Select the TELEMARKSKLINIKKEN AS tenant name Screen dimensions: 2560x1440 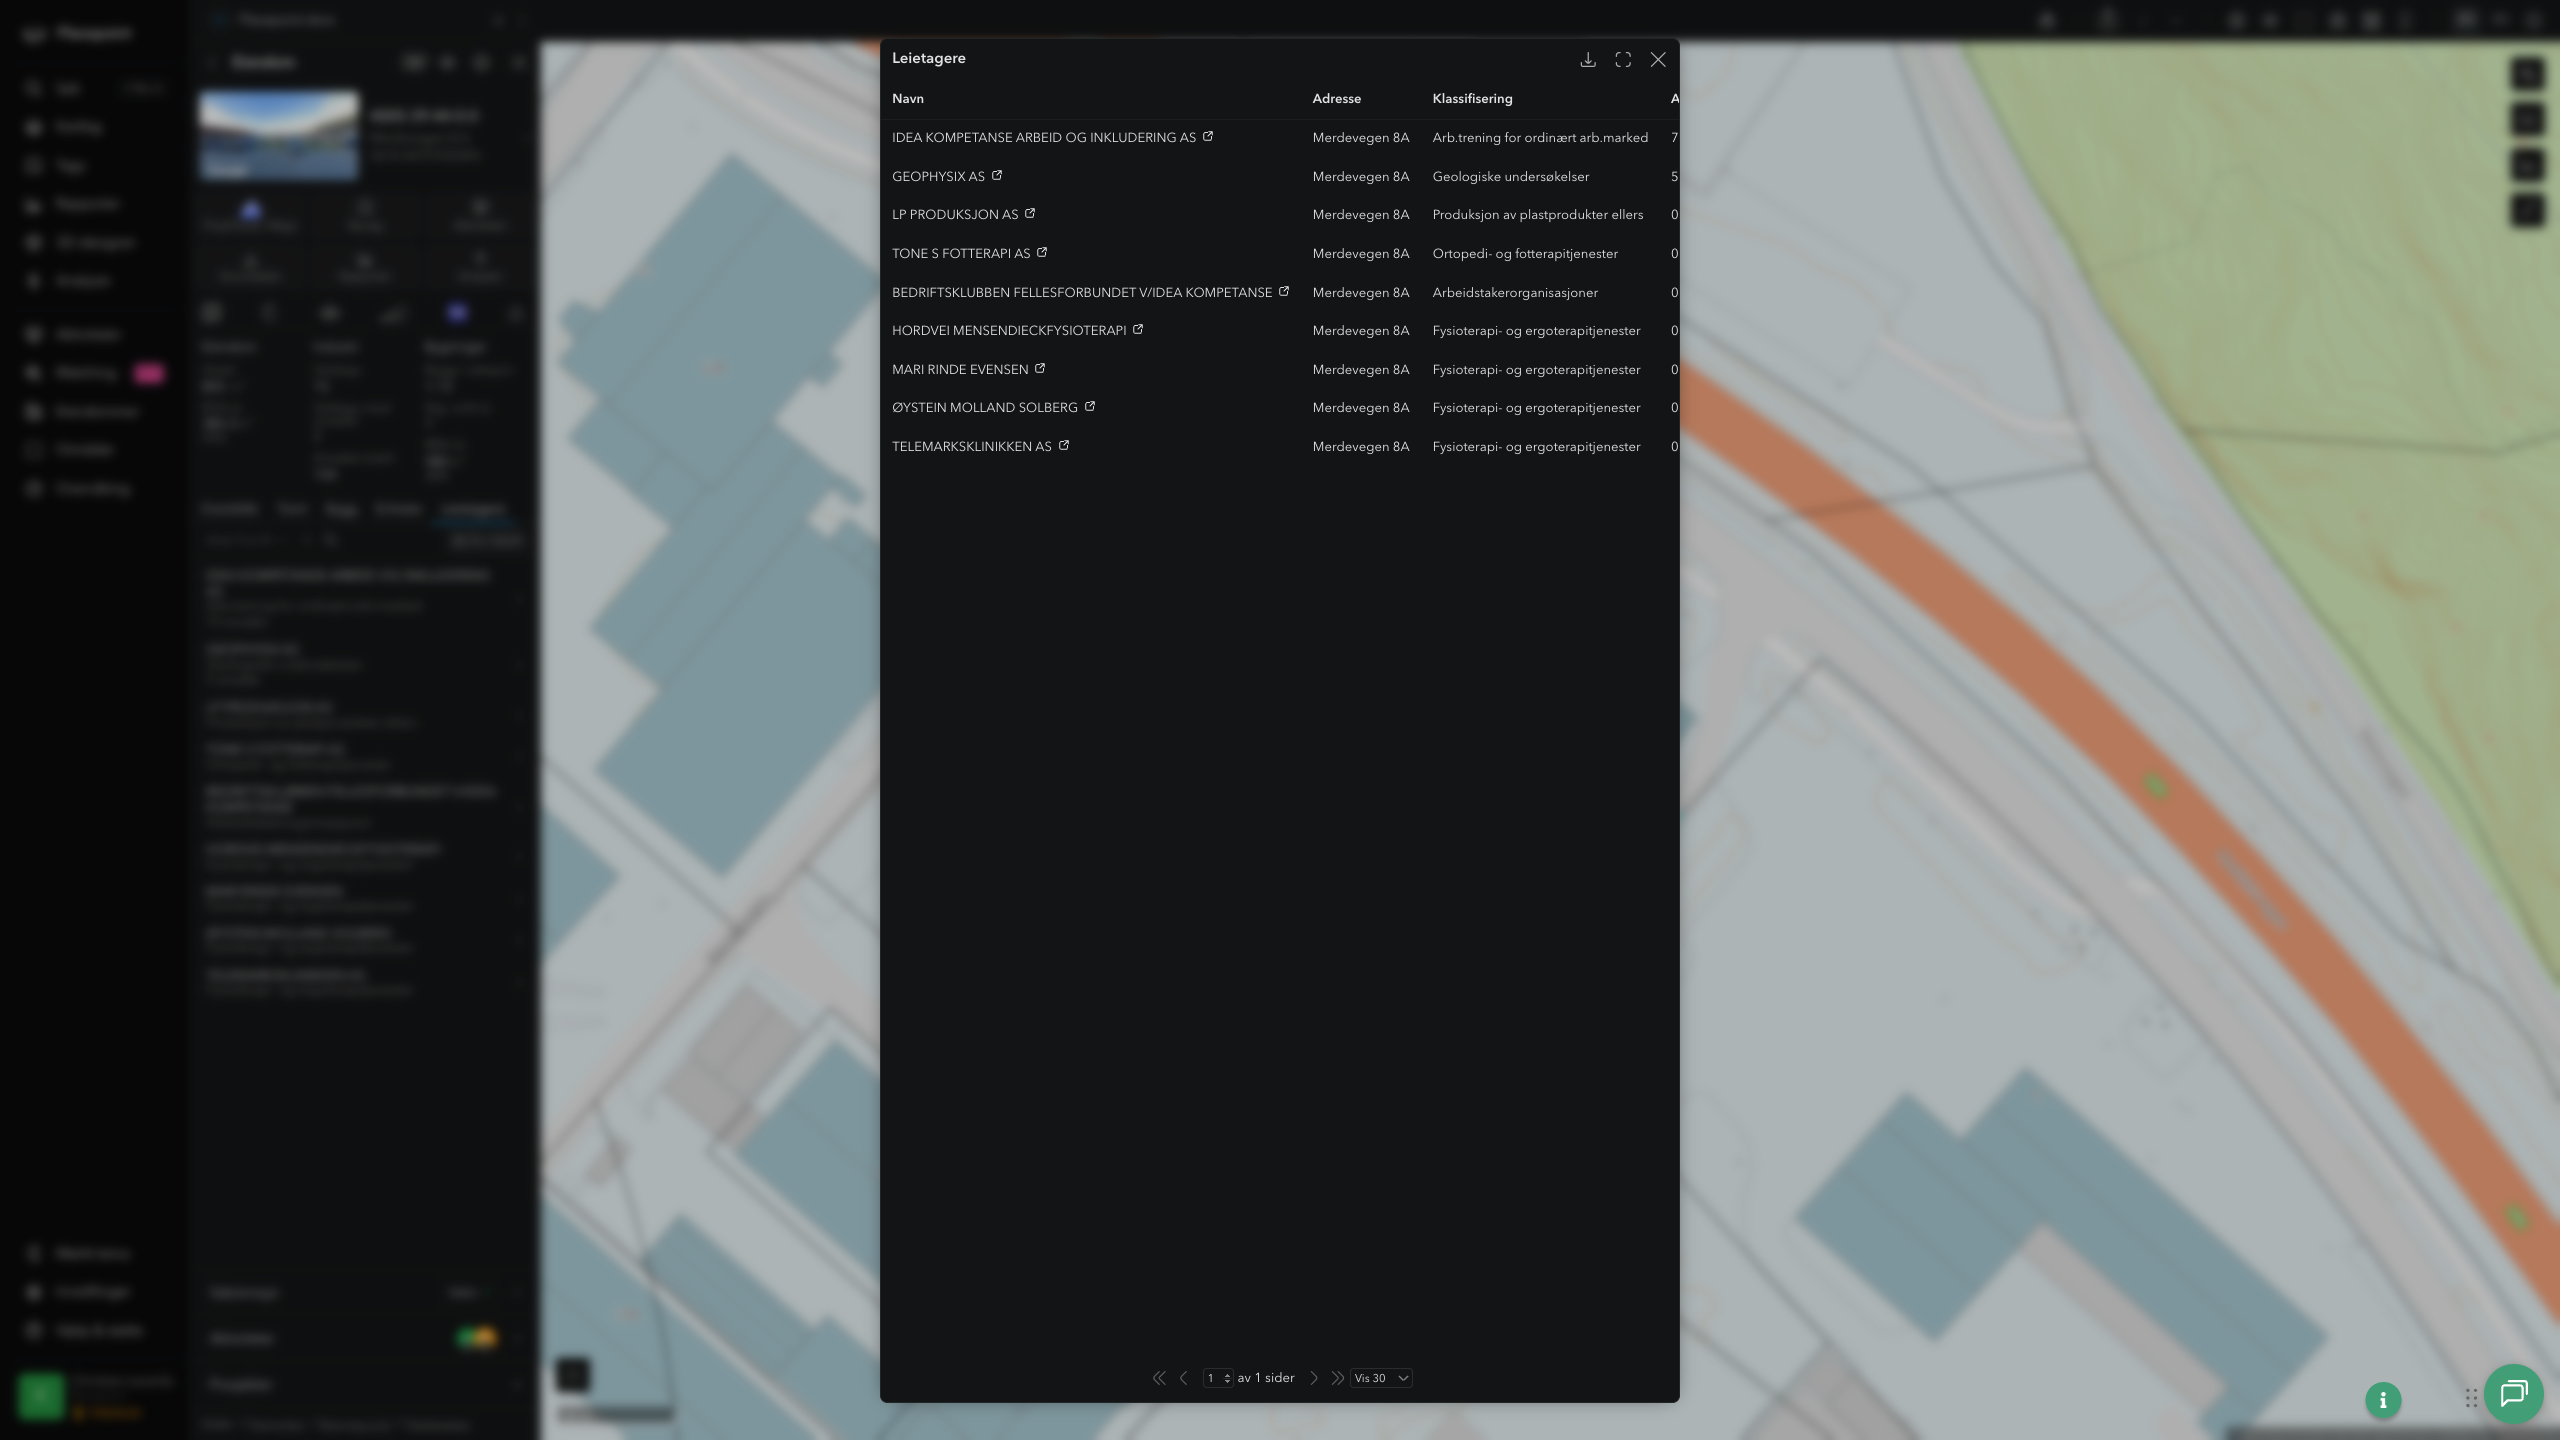click(x=972, y=447)
